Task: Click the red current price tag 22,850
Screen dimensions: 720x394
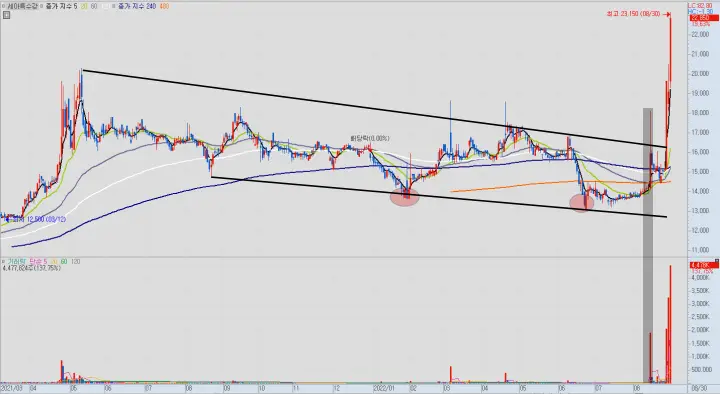Action: click(704, 18)
